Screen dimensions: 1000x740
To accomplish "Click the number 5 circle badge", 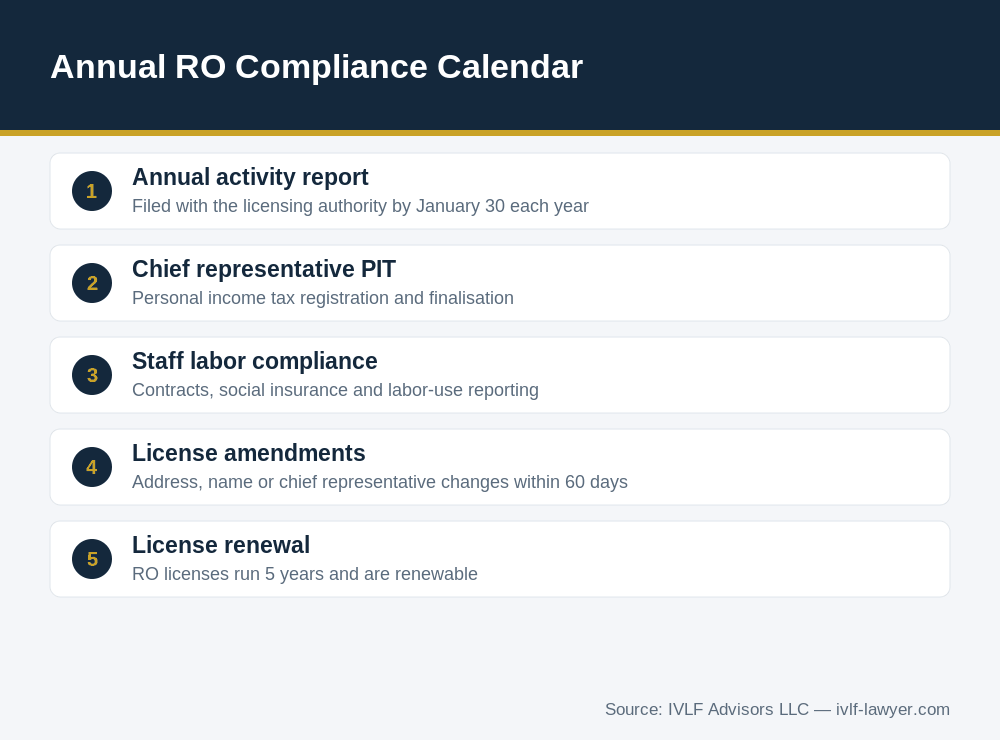I will (x=92, y=559).
